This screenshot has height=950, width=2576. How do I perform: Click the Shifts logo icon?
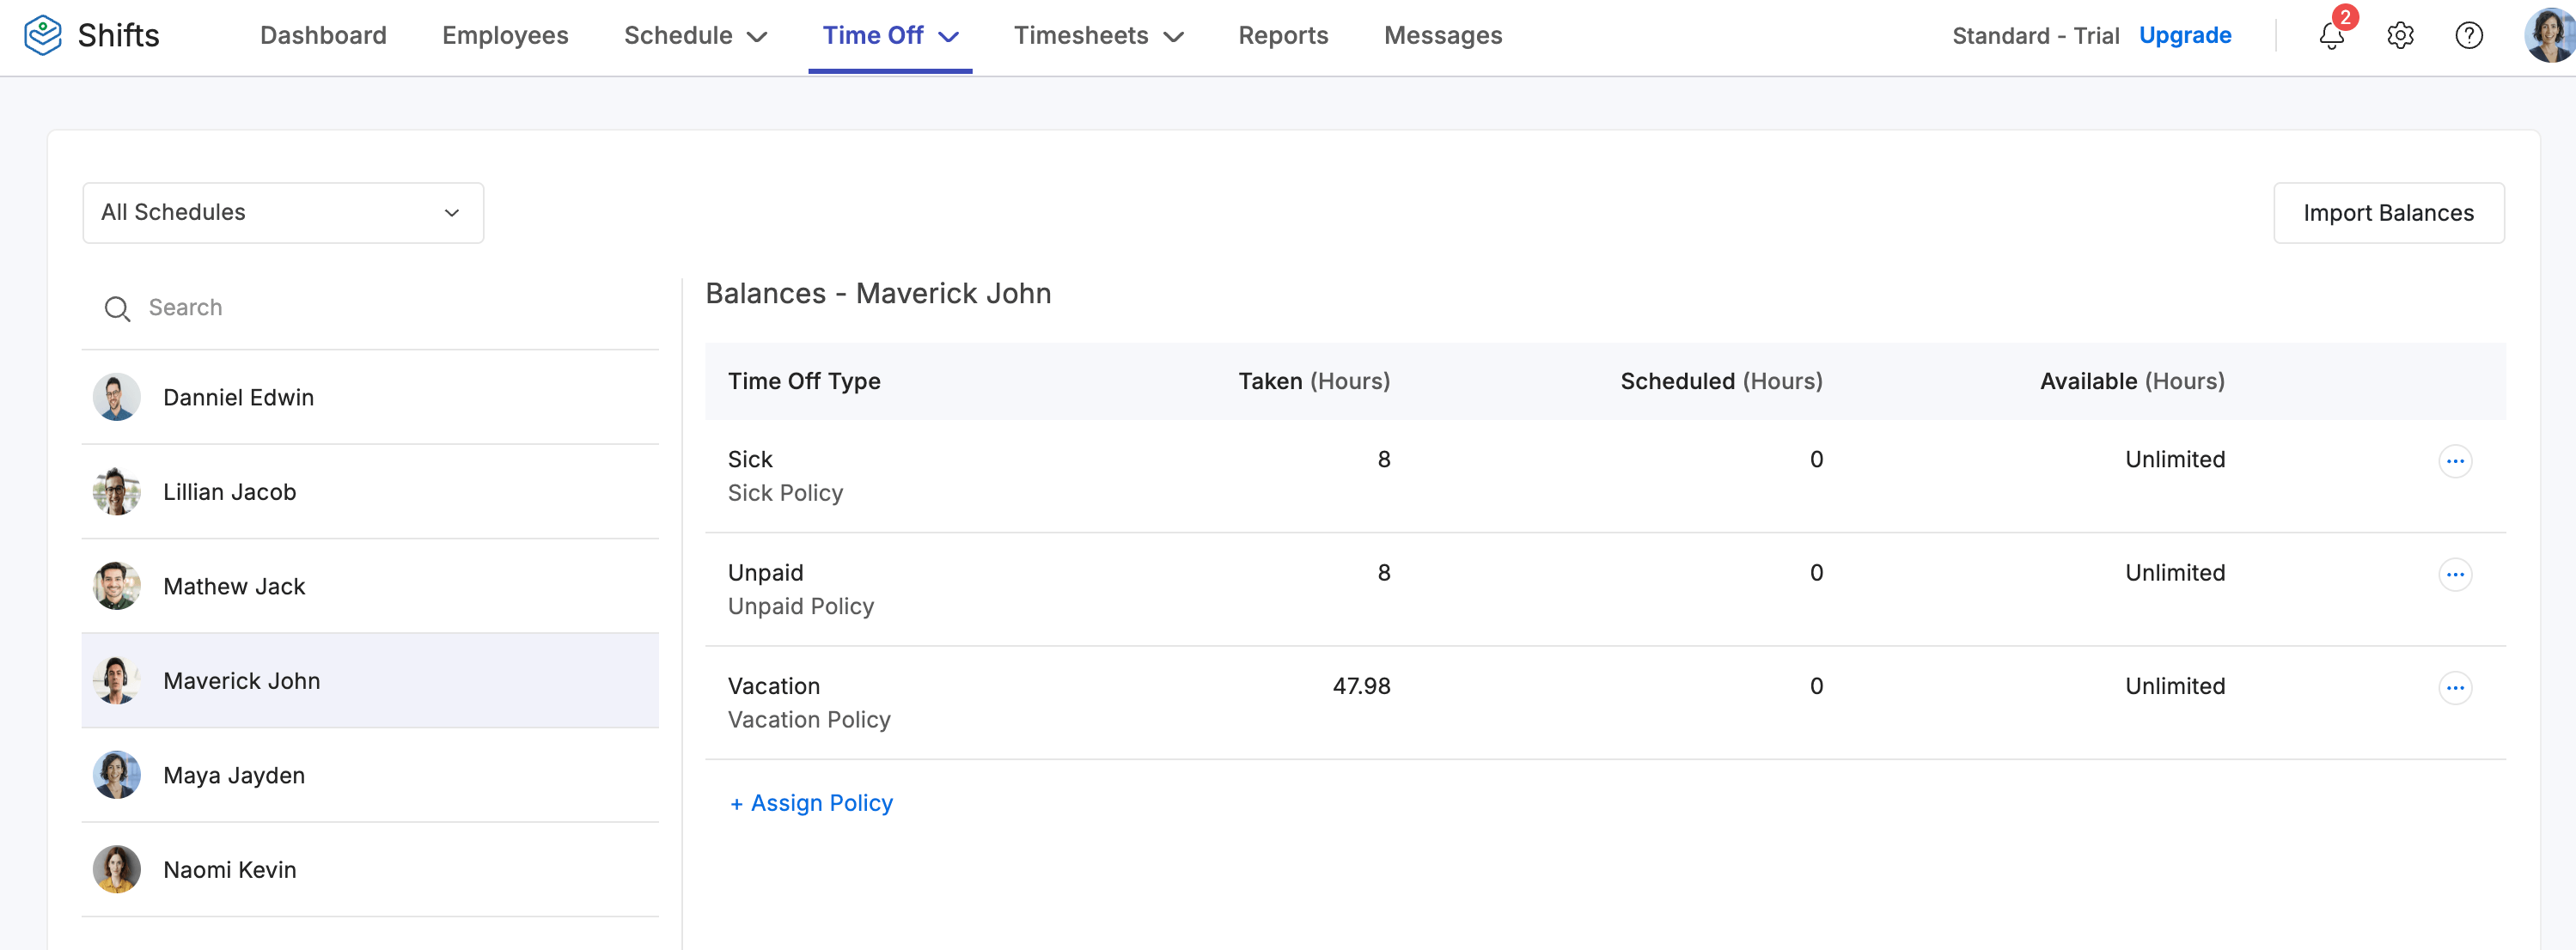[43, 36]
